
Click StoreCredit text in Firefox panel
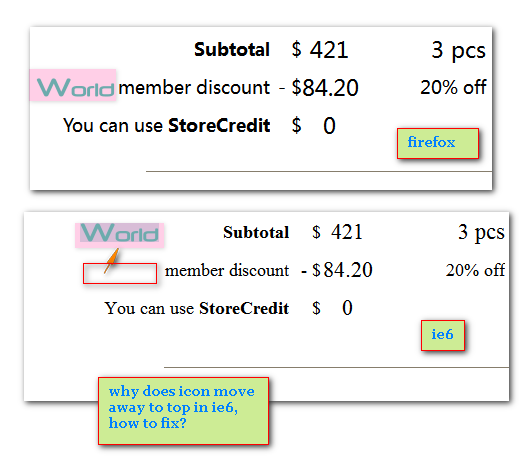coord(219,126)
